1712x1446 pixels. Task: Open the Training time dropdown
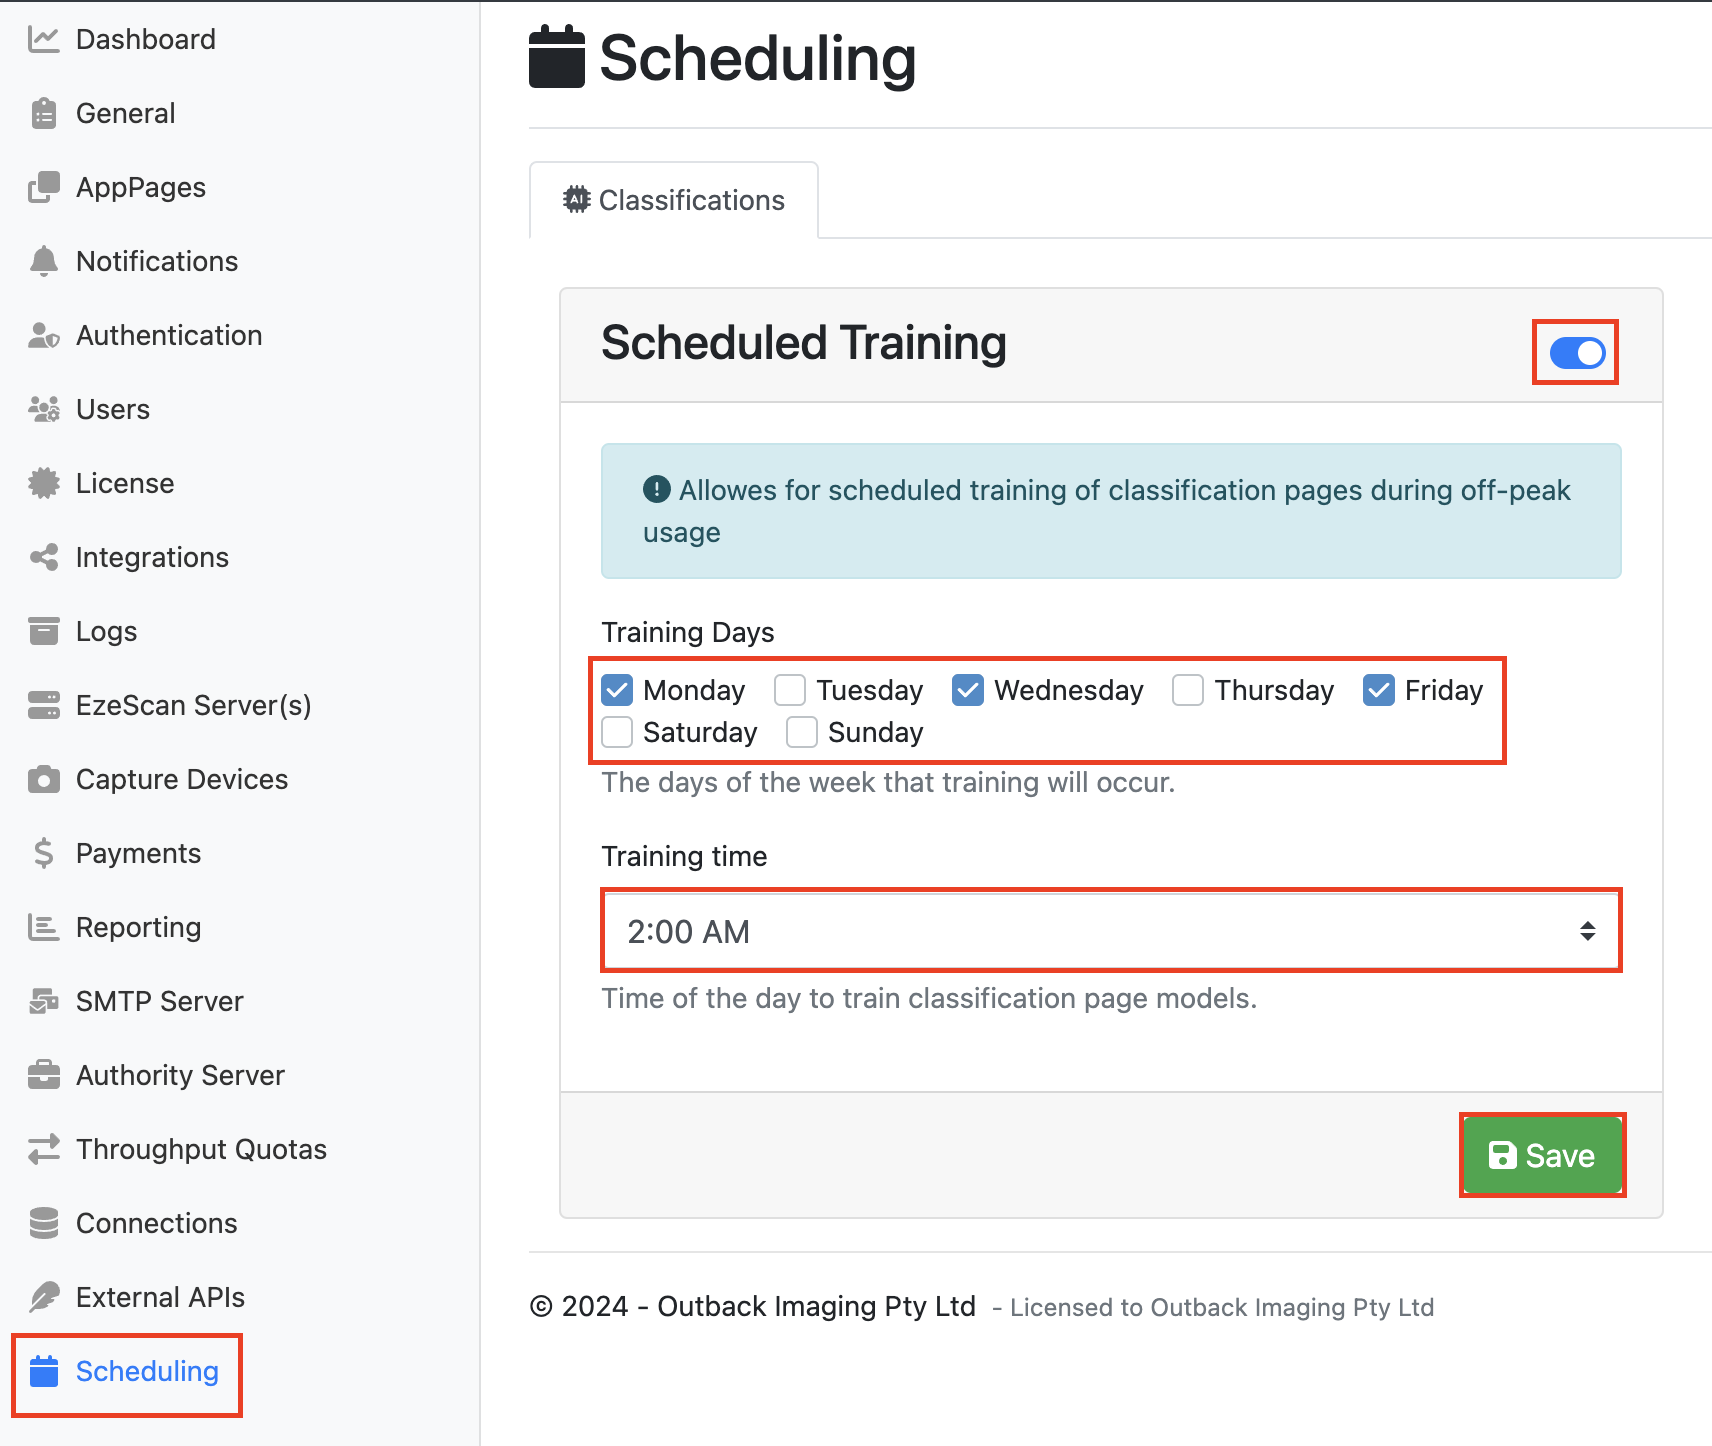pyautogui.click(x=1110, y=931)
